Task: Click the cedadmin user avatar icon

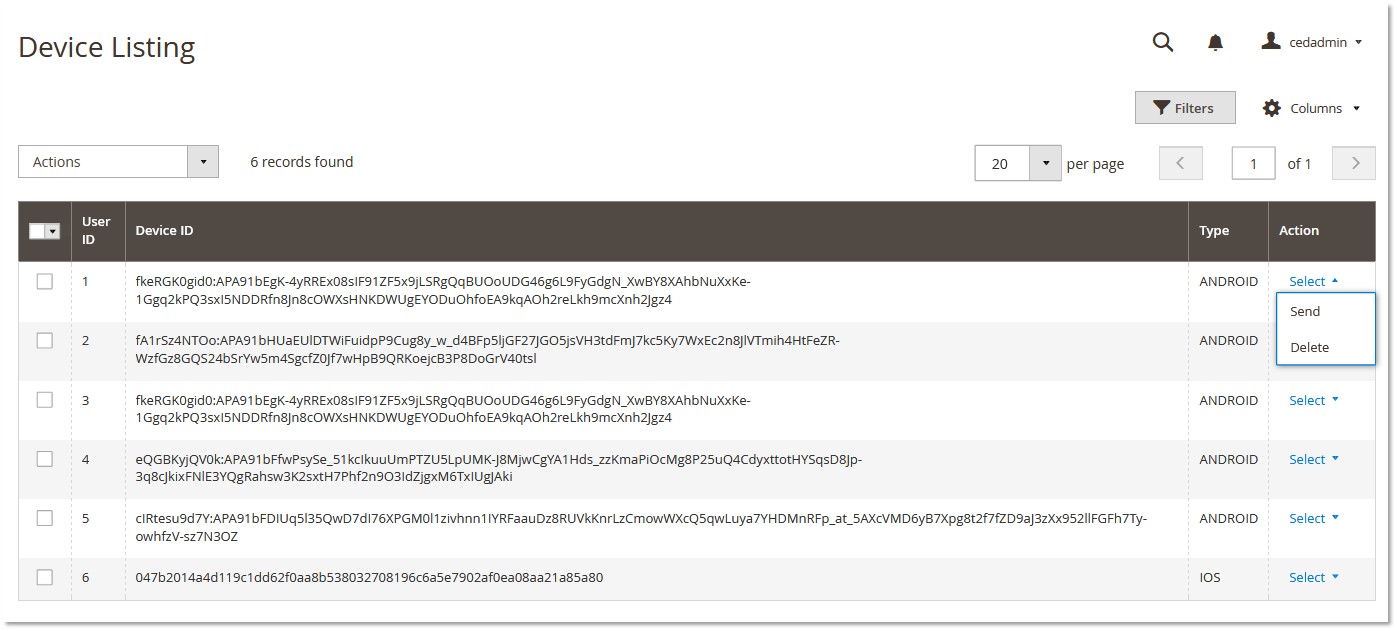Action: [x=1271, y=41]
